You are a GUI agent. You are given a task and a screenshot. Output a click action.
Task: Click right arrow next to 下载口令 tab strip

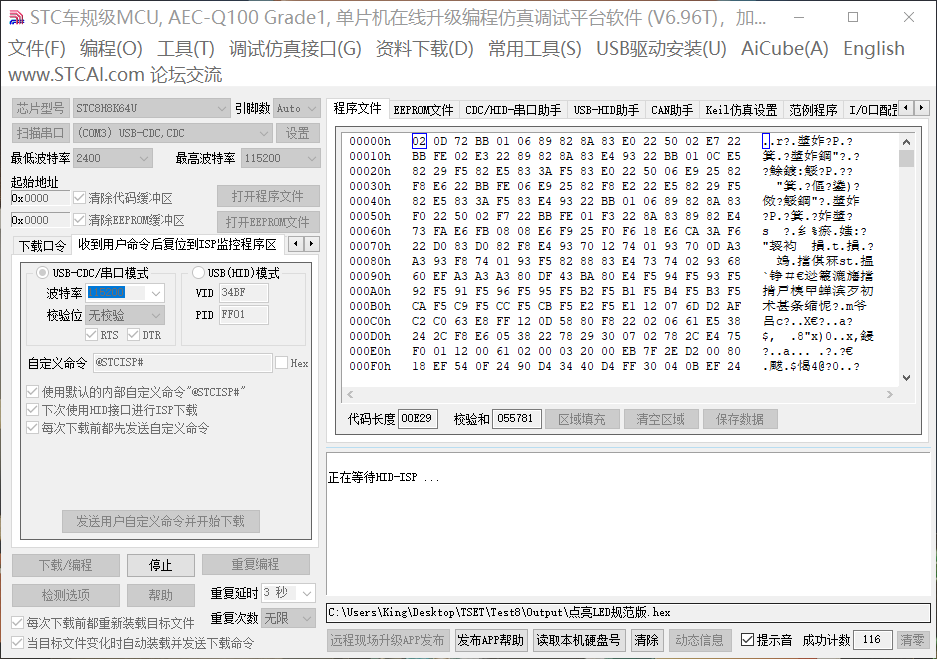311,244
